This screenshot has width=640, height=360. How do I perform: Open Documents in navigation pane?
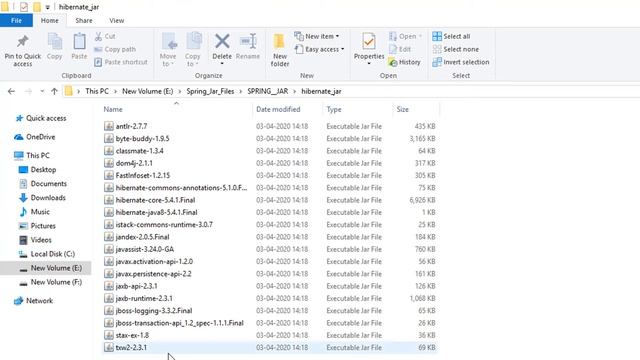[48, 184]
